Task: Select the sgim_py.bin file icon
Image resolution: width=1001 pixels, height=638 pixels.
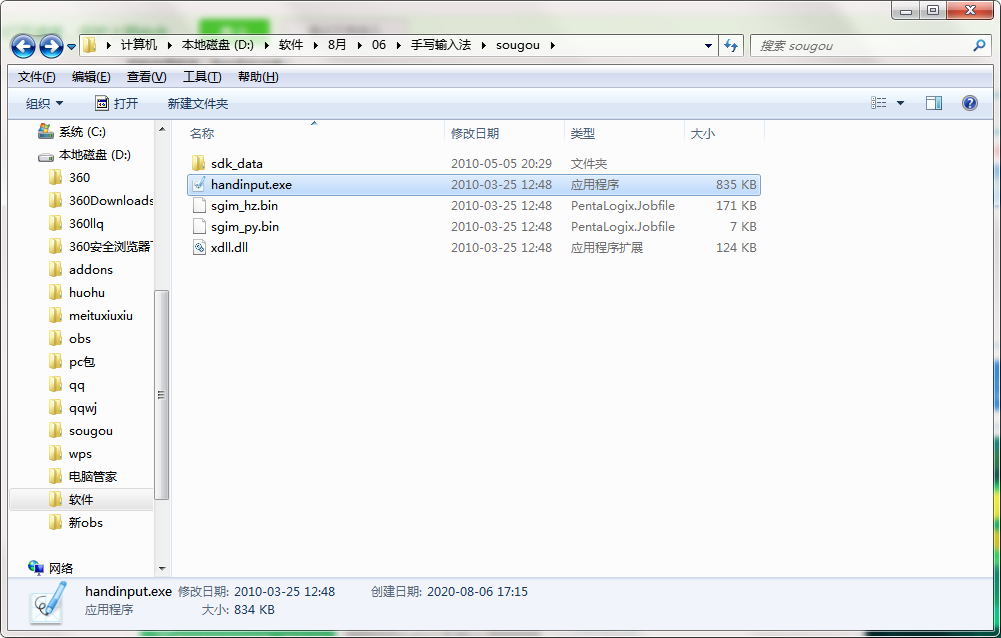Action: coord(199,227)
